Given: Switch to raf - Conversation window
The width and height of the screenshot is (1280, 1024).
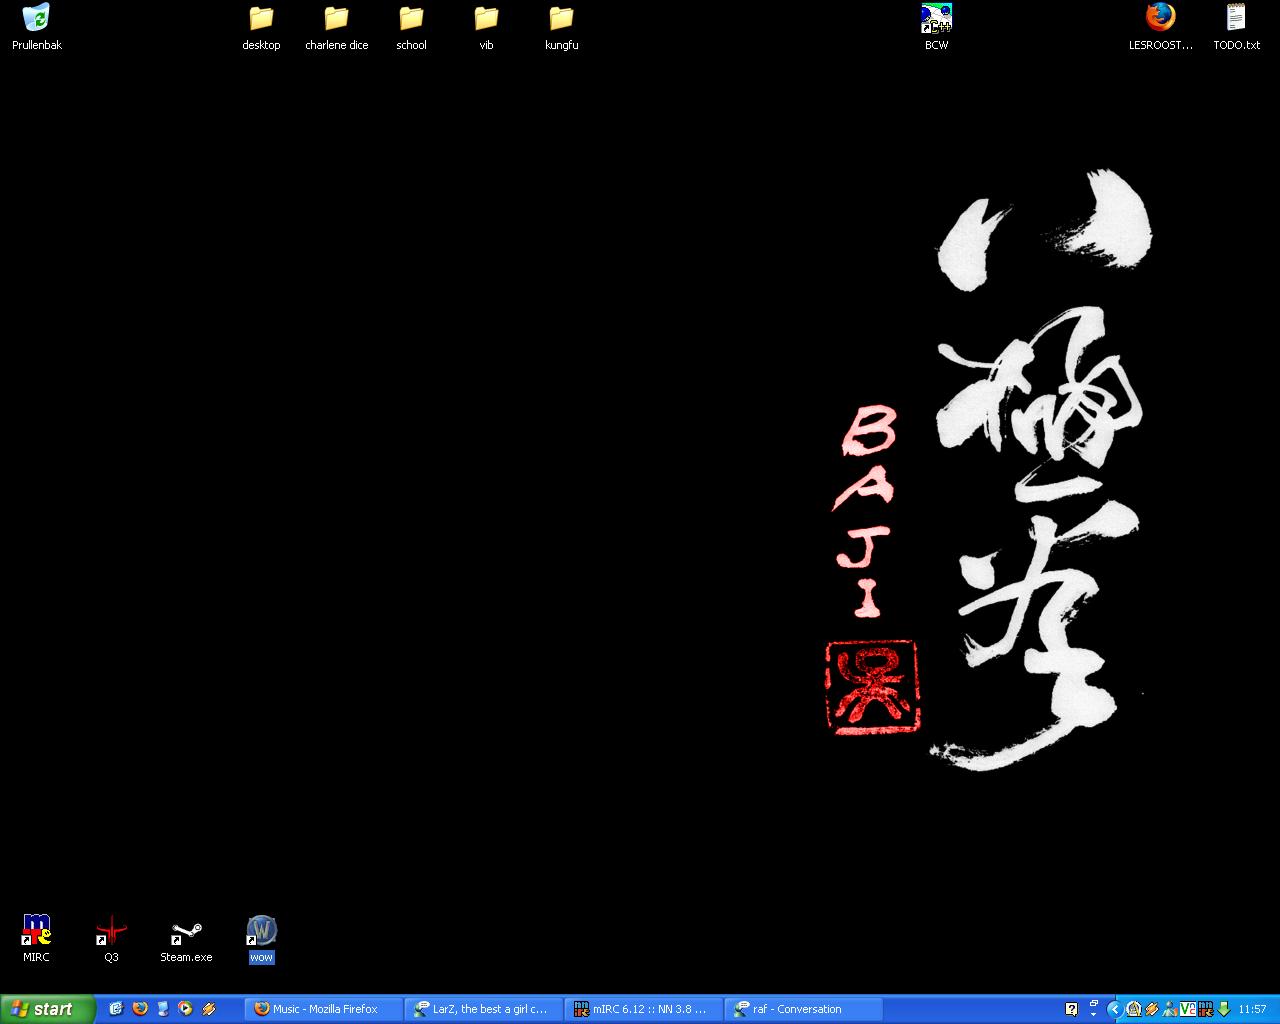Looking at the screenshot, I should 804,1009.
